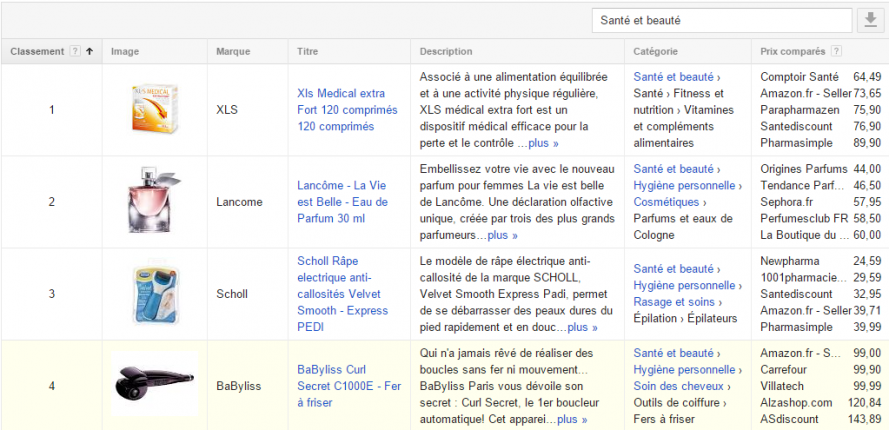Screen dimensions: 889x430
Task: Click Santediscount price entry 76,90
Action: coord(821,126)
